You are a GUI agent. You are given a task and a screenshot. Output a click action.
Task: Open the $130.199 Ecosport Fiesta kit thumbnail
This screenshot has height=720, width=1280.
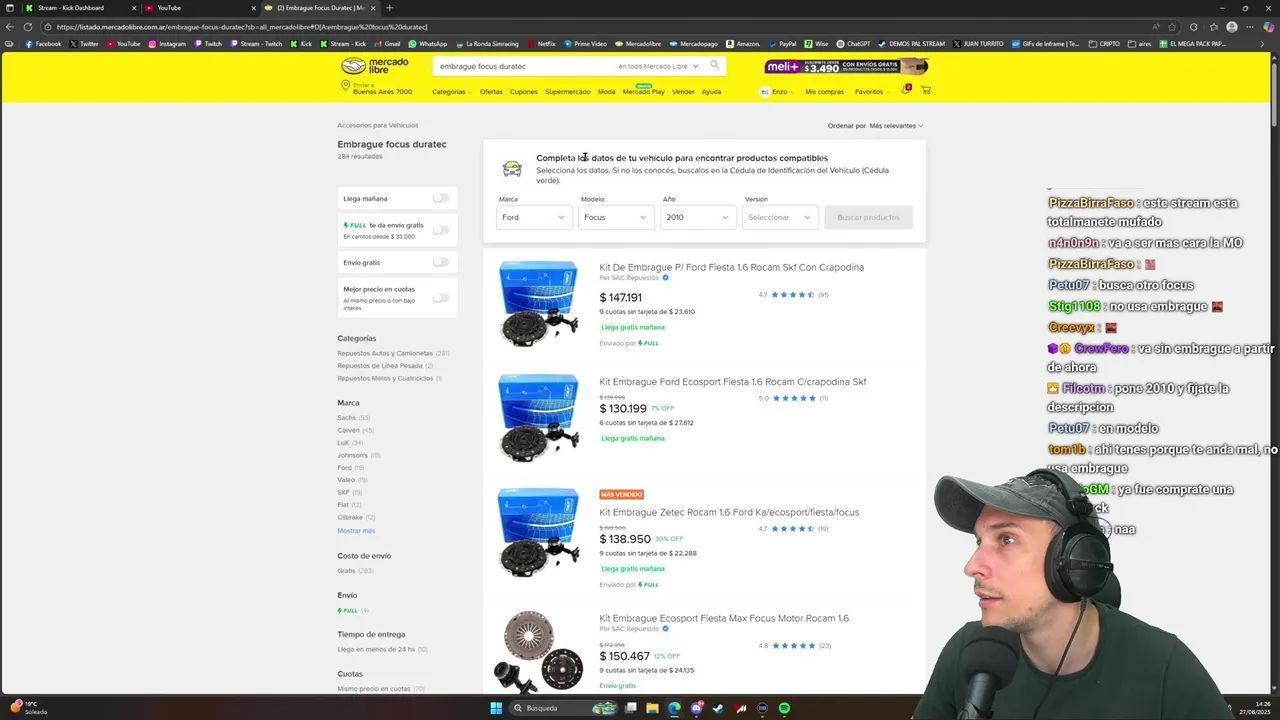(x=539, y=417)
